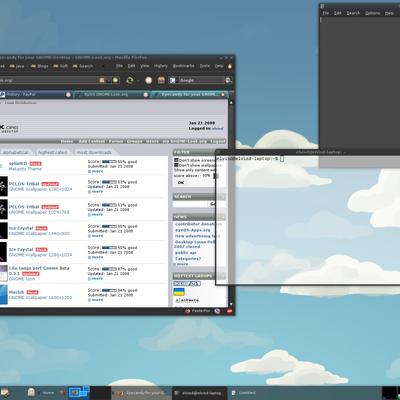Image resolution: width=400 pixels, height=400 pixels.
Task: Click the Eyecandy Firefox taskbar entry
Action: coord(141,393)
